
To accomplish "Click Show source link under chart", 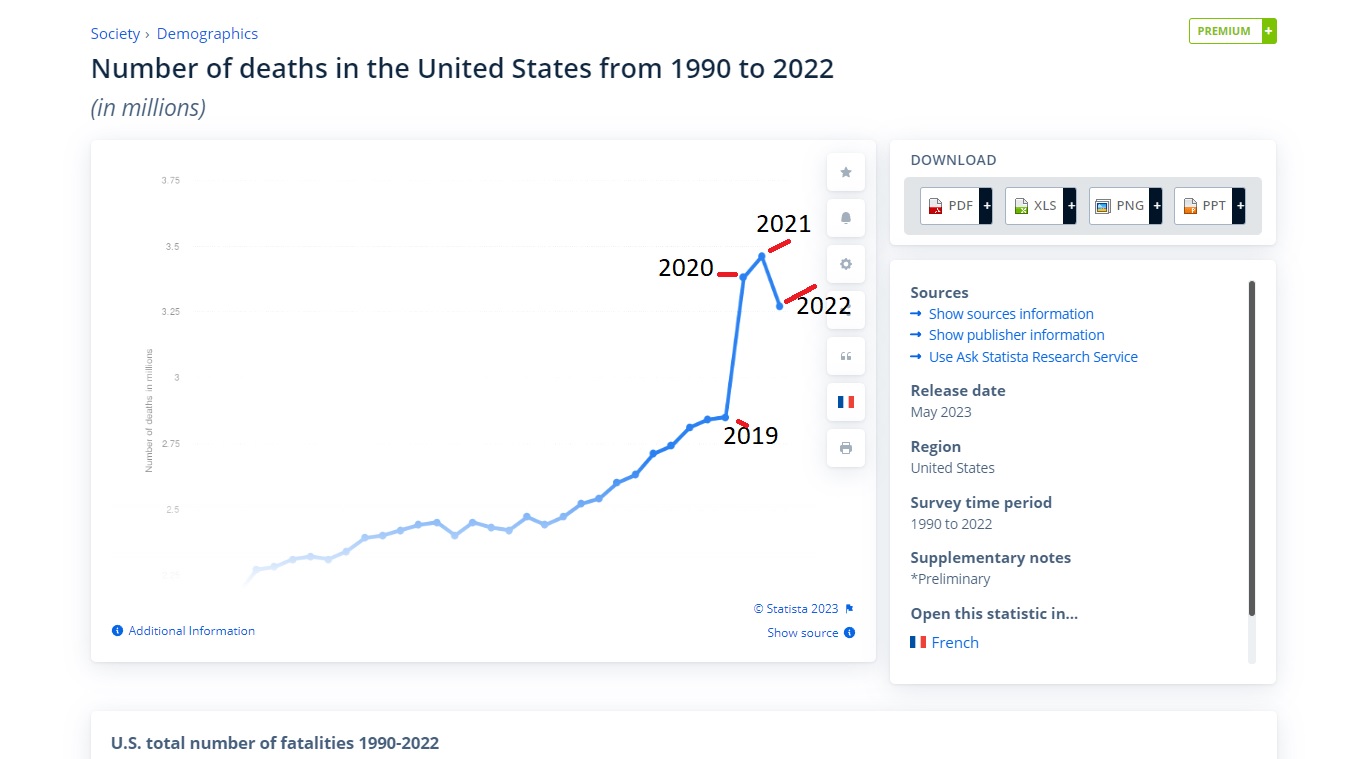I will tap(803, 633).
